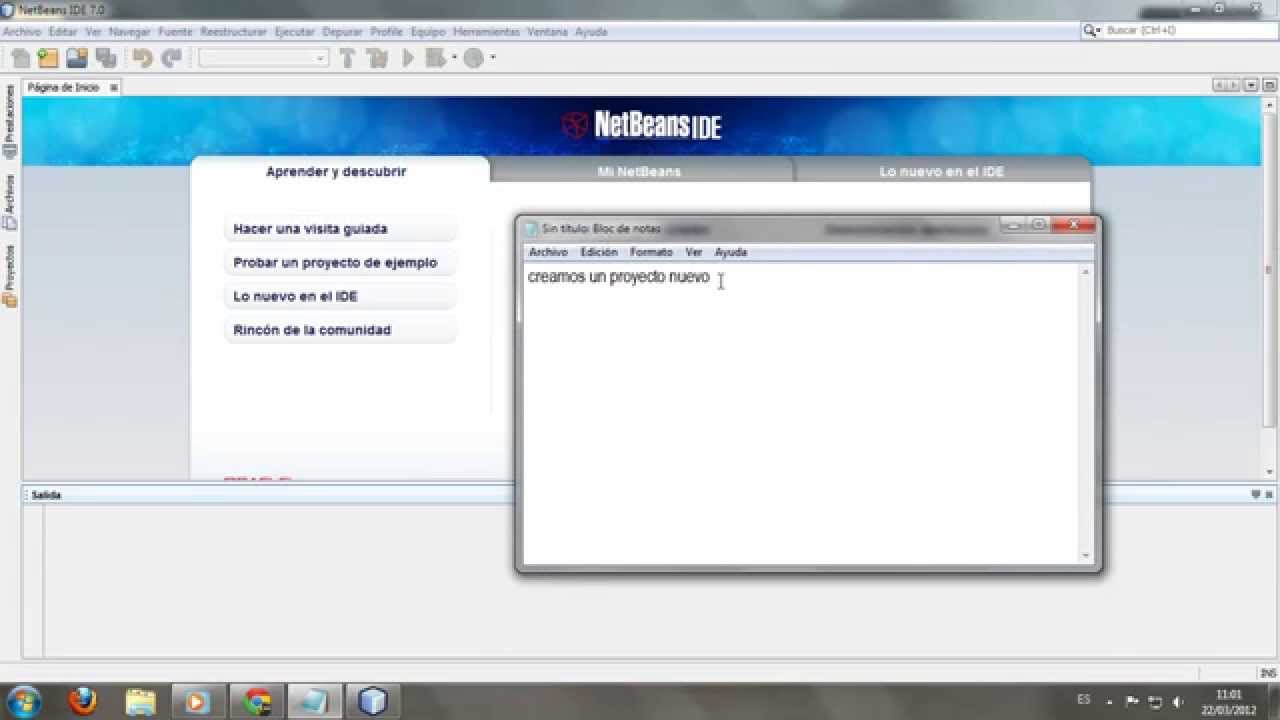Click the Notepad scrollbar down arrow
Image resolution: width=1280 pixels, height=720 pixels.
[x=1086, y=556]
